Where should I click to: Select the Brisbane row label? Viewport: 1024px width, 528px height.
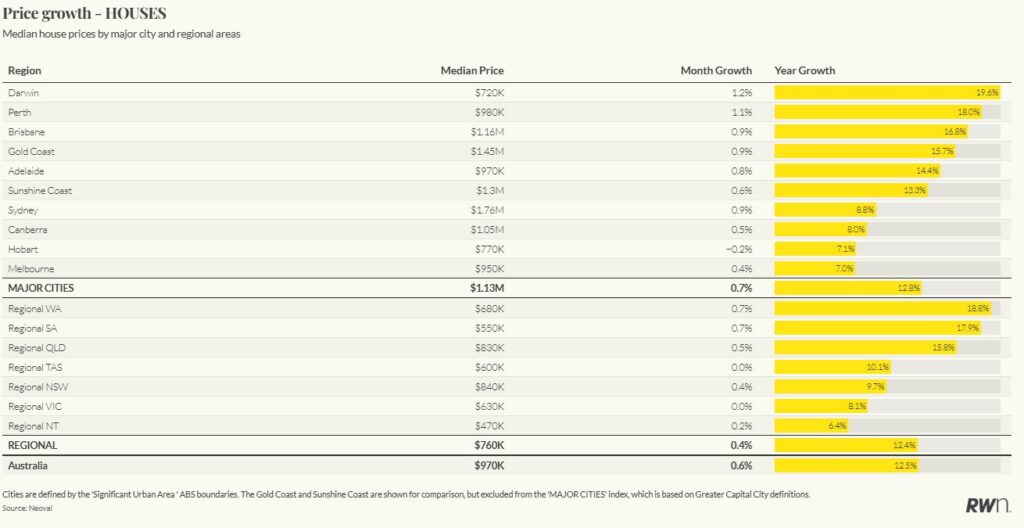(26, 132)
